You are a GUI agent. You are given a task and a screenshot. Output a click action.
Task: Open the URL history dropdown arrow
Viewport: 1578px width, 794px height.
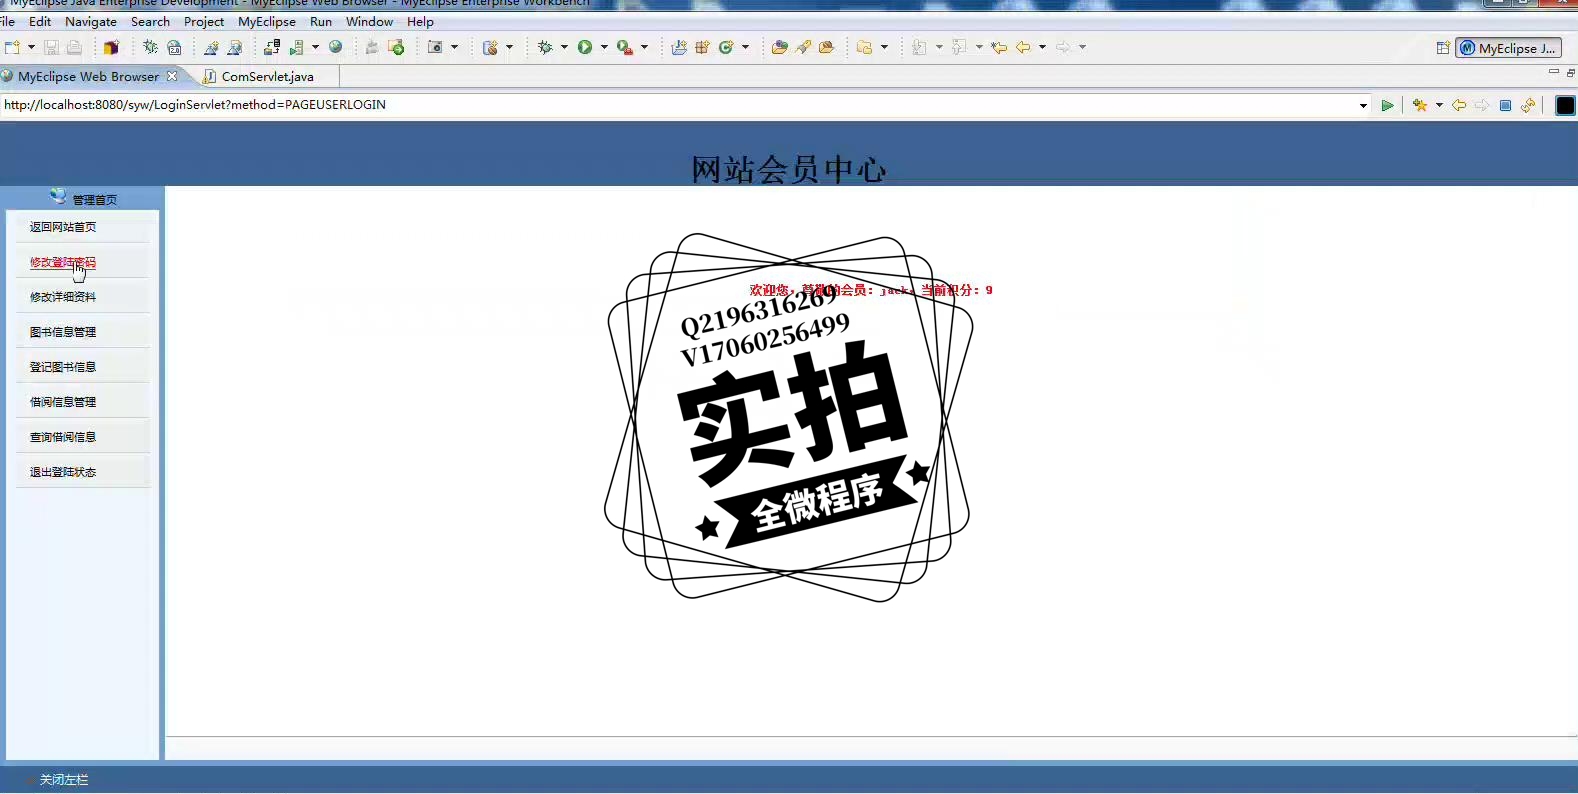coord(1364,105)
